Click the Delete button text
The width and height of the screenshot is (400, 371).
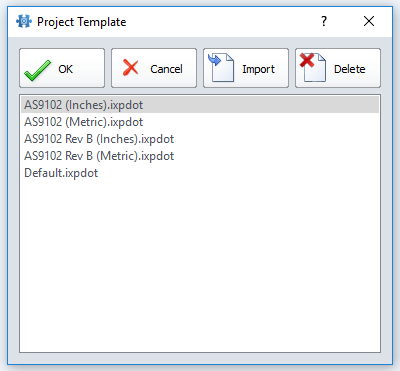(x=350, y=69)
